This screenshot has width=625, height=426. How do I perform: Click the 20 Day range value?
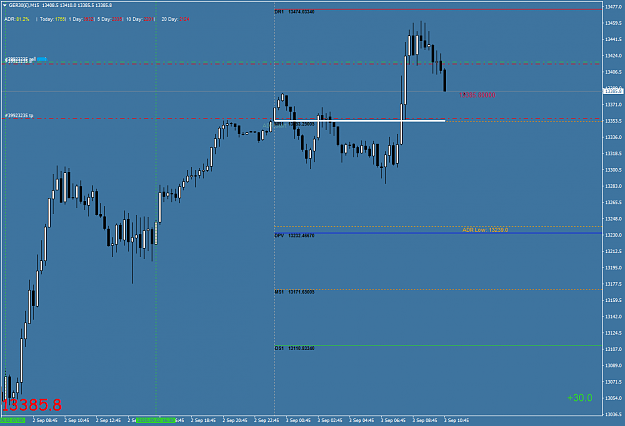184,19
